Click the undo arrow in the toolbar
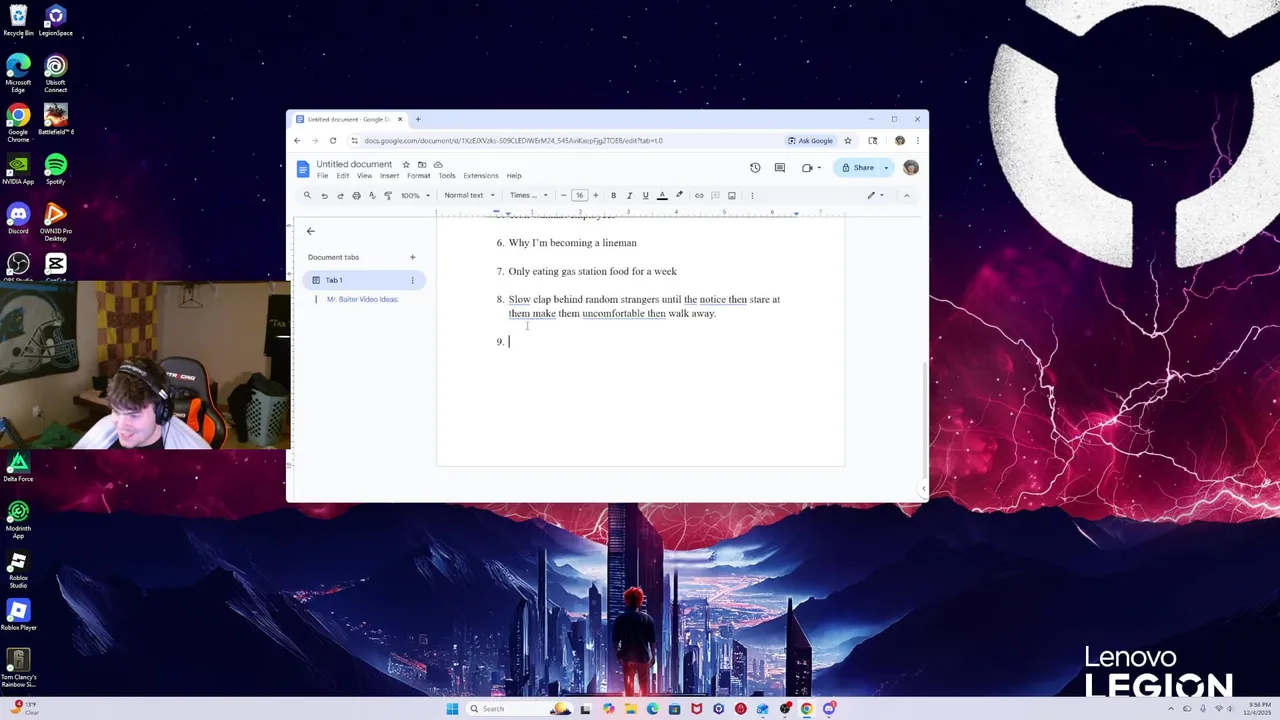The image size is (1280, 720). pyautogui.click(x=324, y=195)
